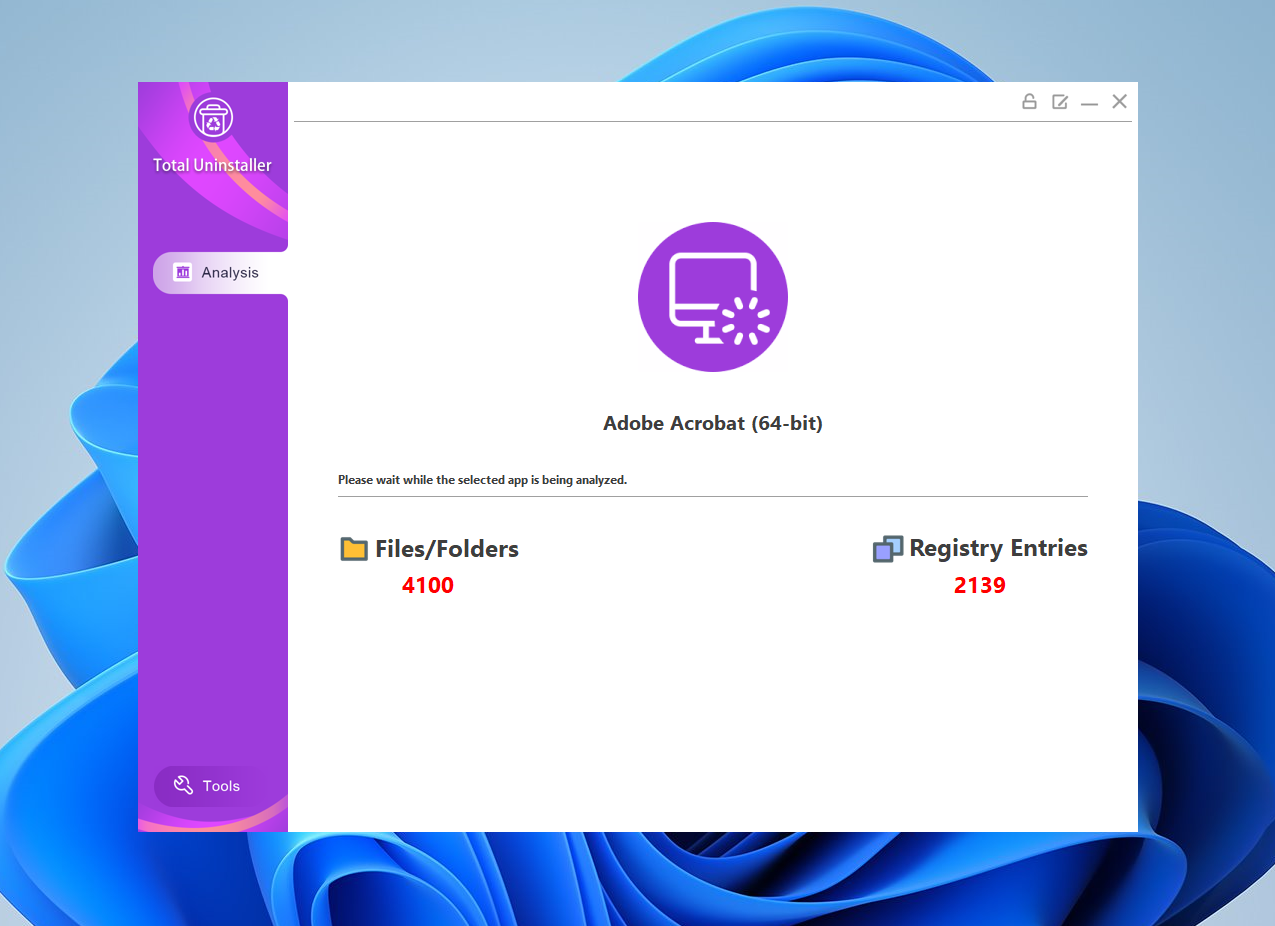1275x926 pixels.
Task: Click the Total Uninstaller name text
Action: click(212, 165)
